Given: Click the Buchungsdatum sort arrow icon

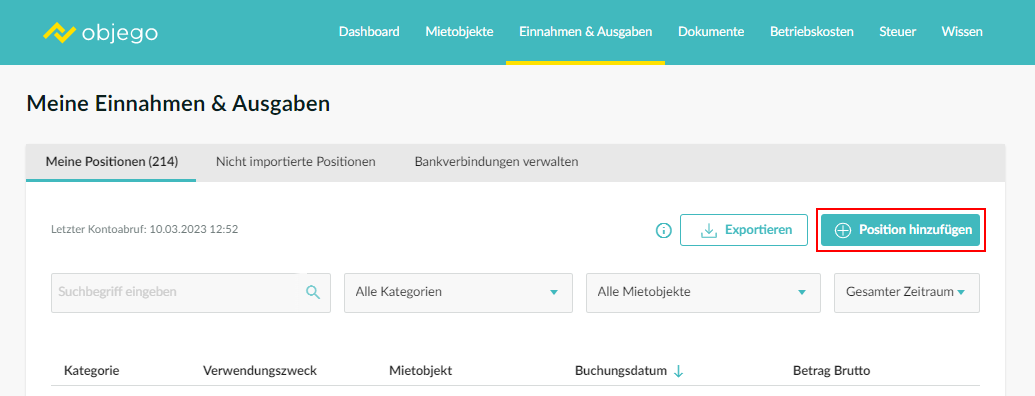Looking at the screenshot, I should 678,372.
